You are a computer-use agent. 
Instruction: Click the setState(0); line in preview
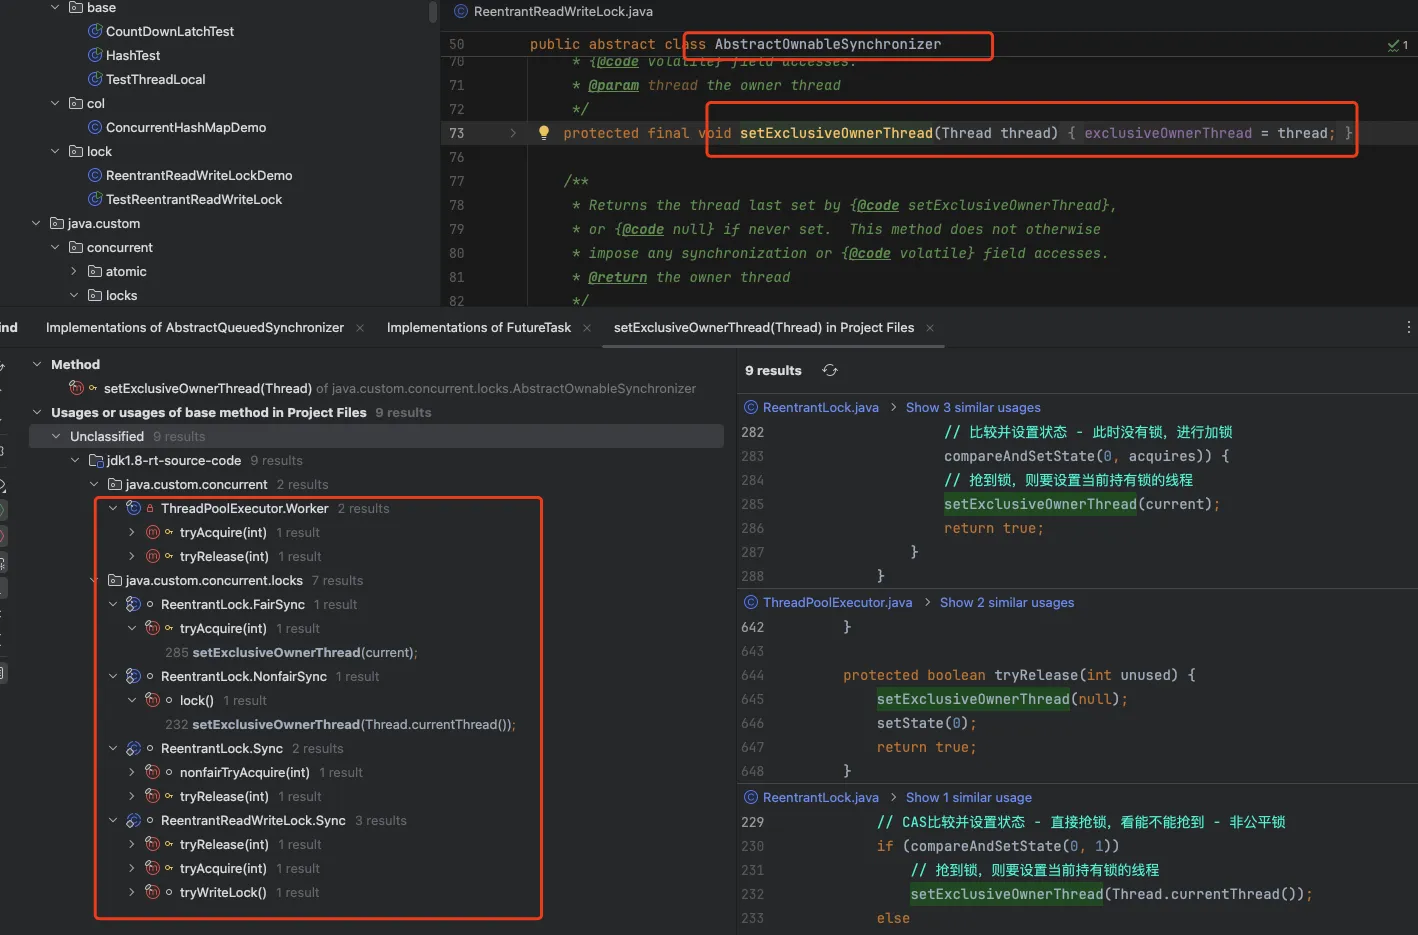point(927,723)
